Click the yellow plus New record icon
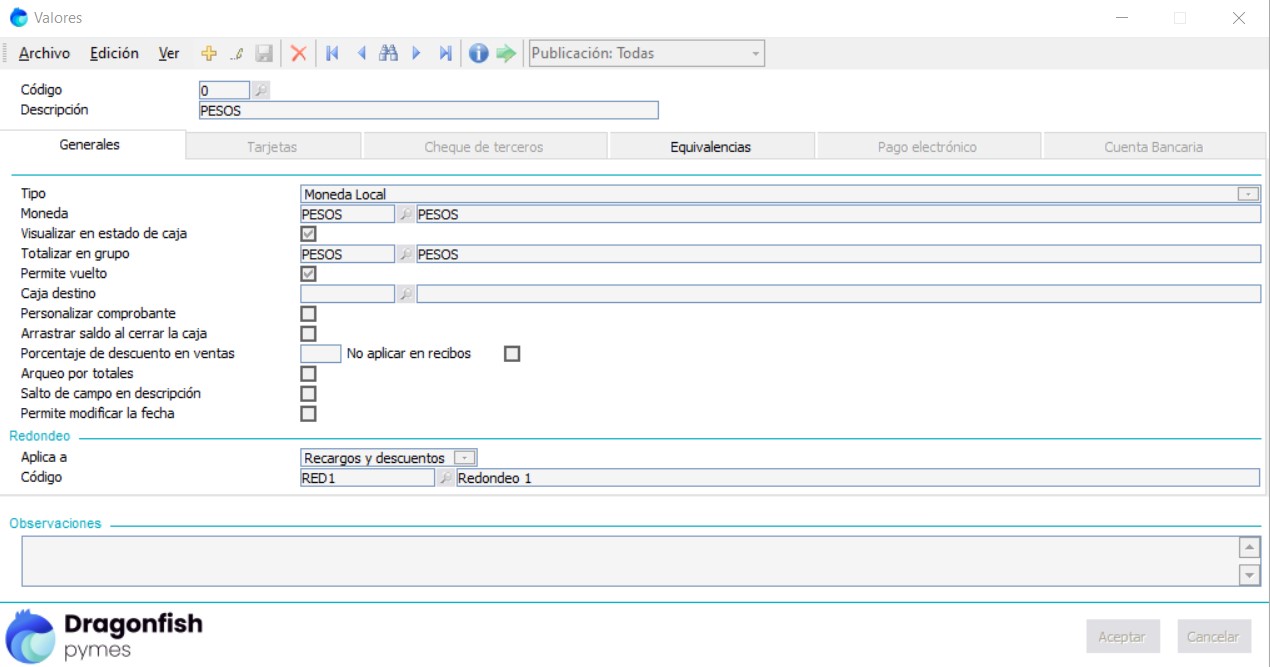 pyautogui.click(x=209, y=54)
